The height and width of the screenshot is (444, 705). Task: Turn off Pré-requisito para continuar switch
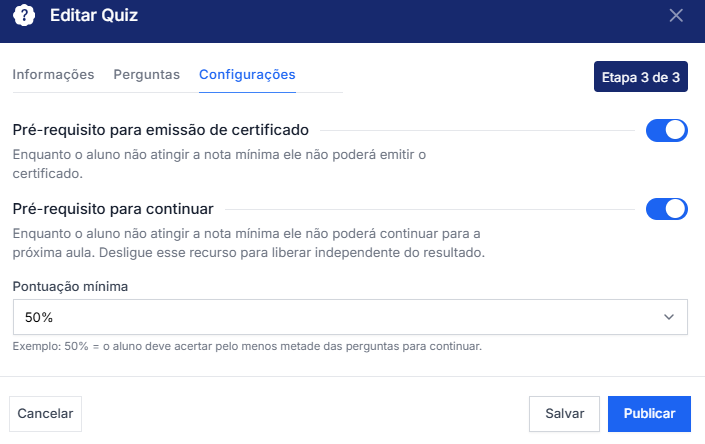pyautogui.click(x=667, y=208)
